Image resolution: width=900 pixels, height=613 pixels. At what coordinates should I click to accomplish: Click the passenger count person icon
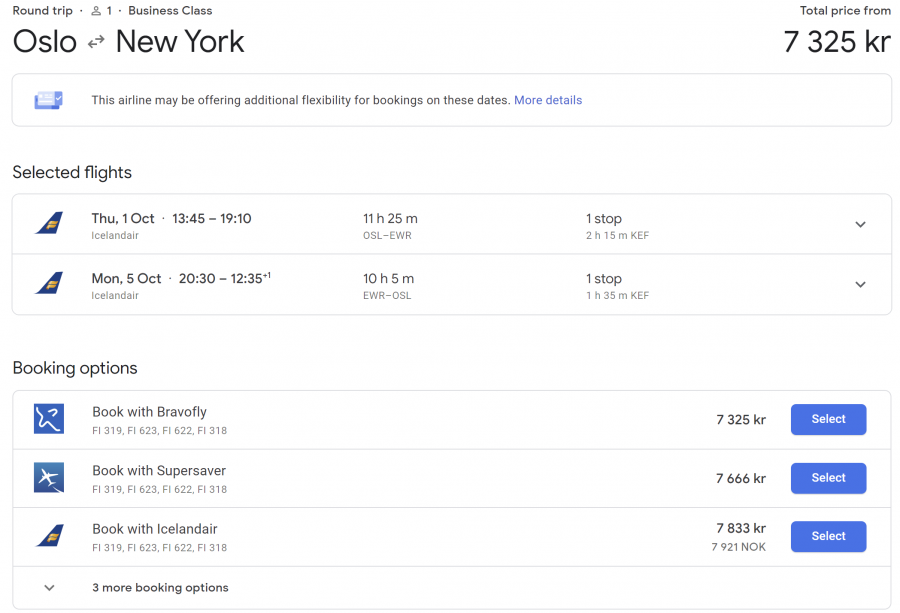coord(97,11)
